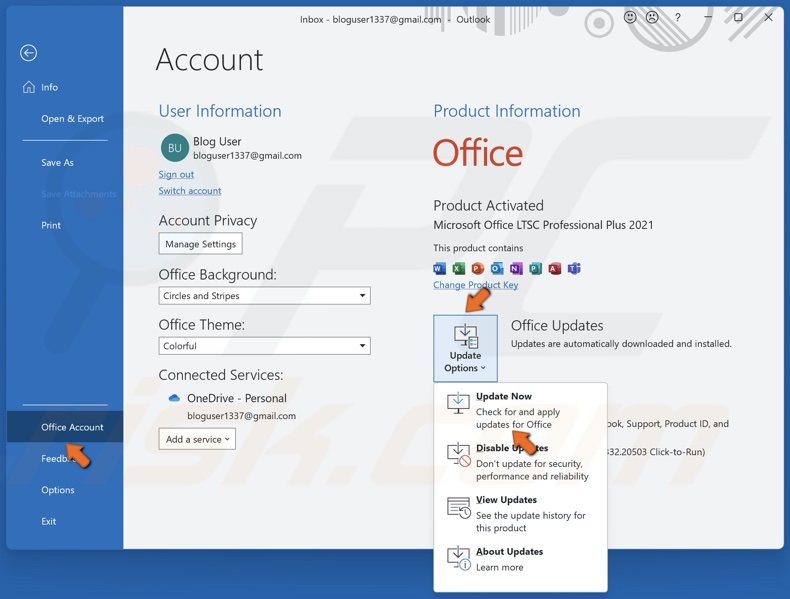Click the Change Product Key link
This screenshot has height=599, width=790.
476,285
